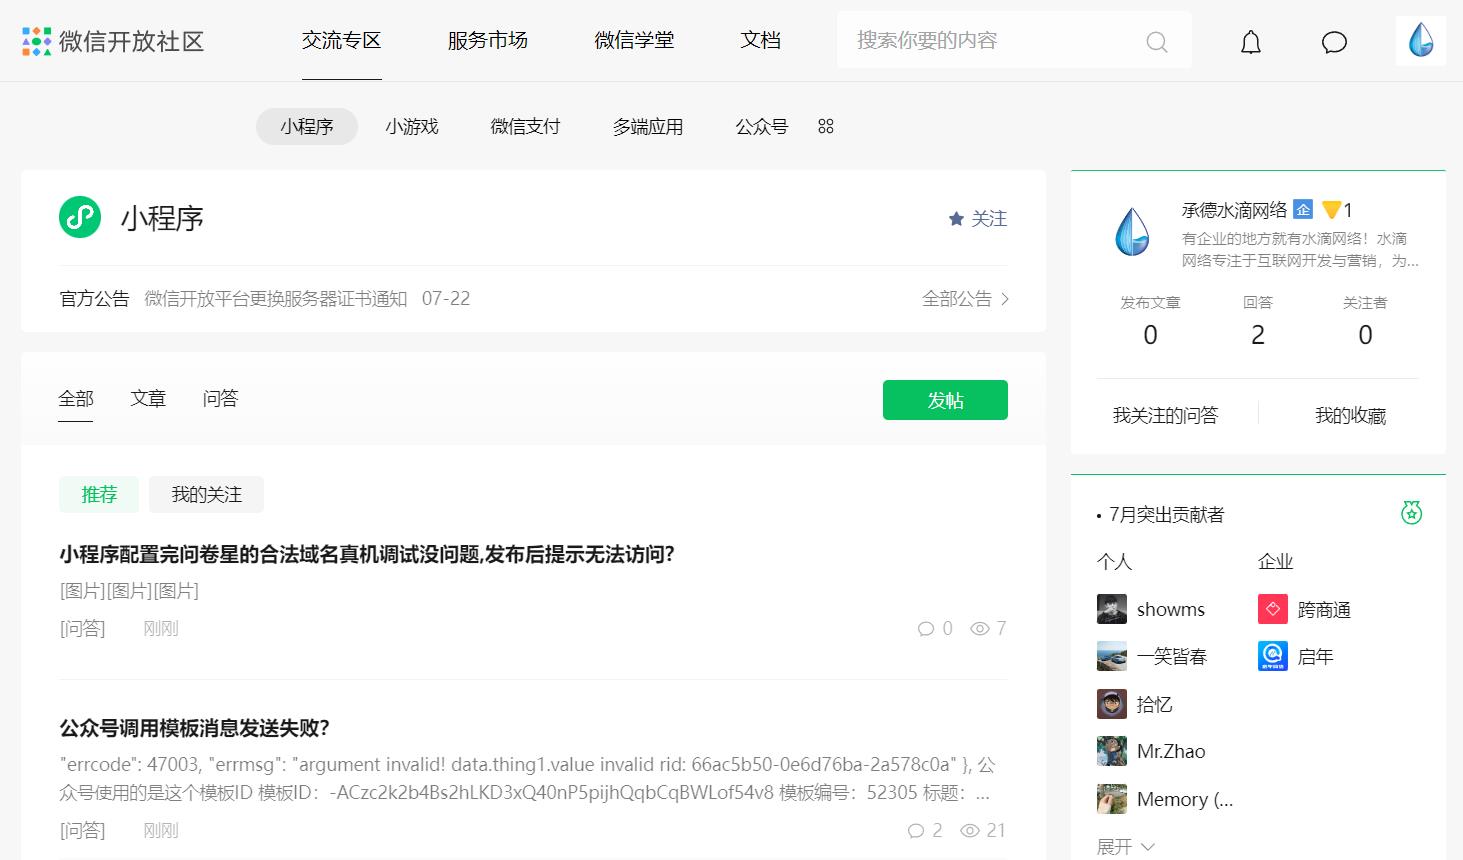Select the 公众号 category tab
The width and height of the screenshot is (1463, 860).
tap(762, 126)
